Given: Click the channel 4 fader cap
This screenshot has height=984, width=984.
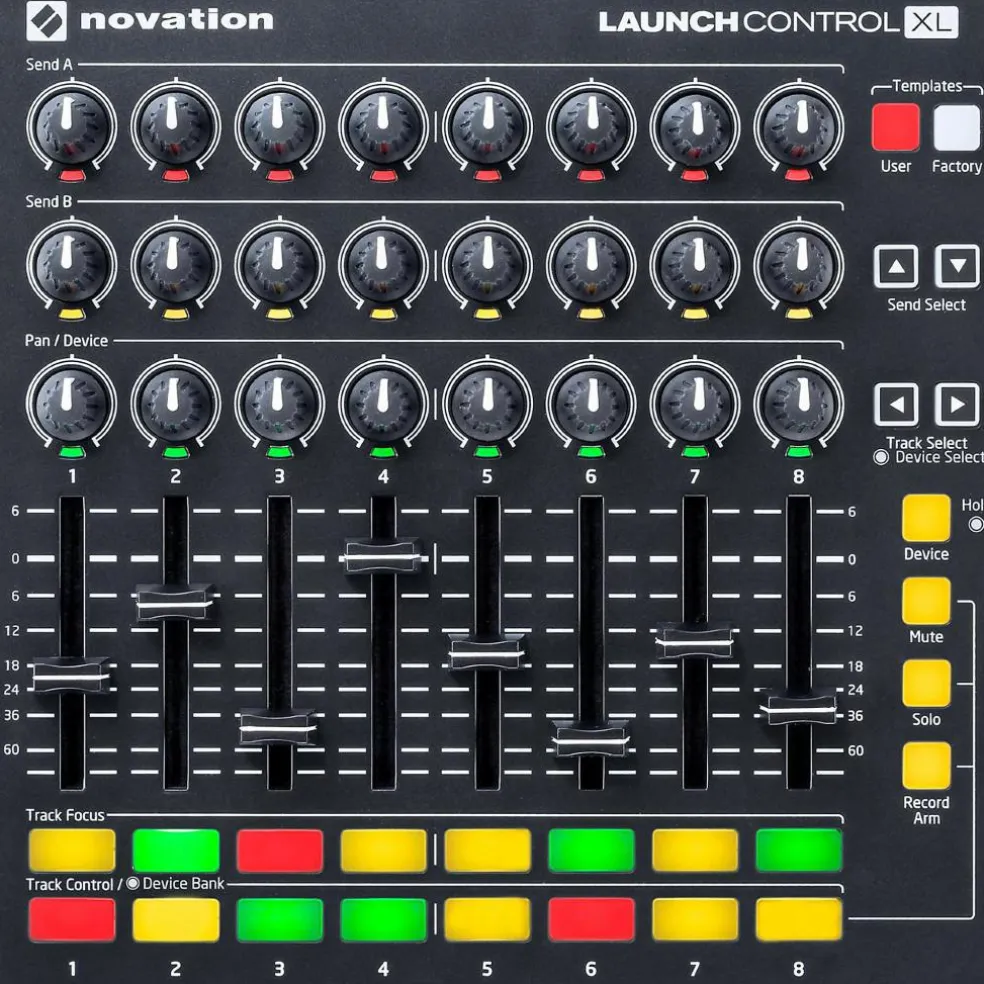Looking at the screenshot, I should (383, 556).
